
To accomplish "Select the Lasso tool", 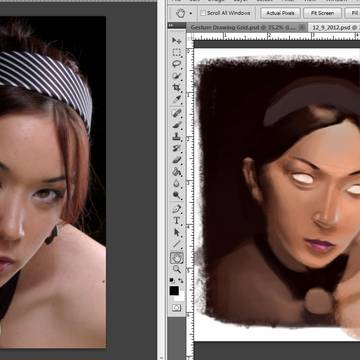I will tap(177, 64).
